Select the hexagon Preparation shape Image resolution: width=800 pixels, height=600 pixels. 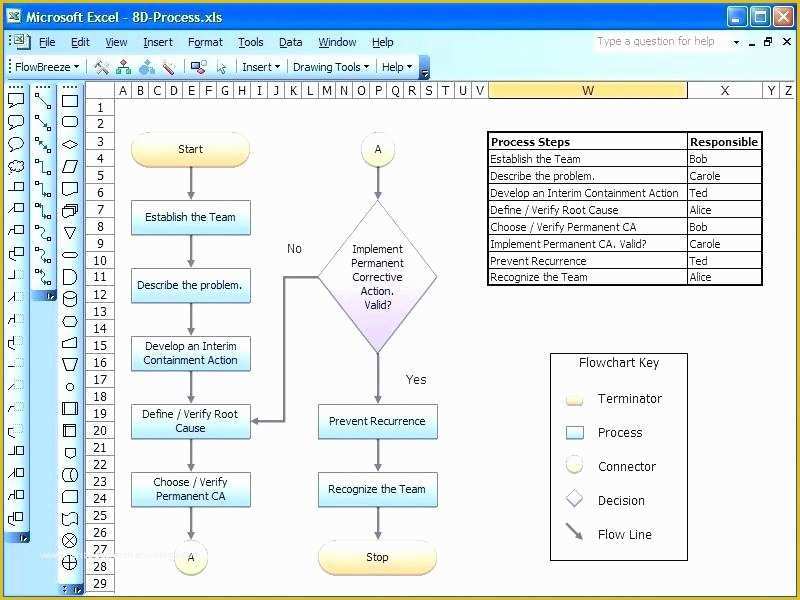click(70, 321)
